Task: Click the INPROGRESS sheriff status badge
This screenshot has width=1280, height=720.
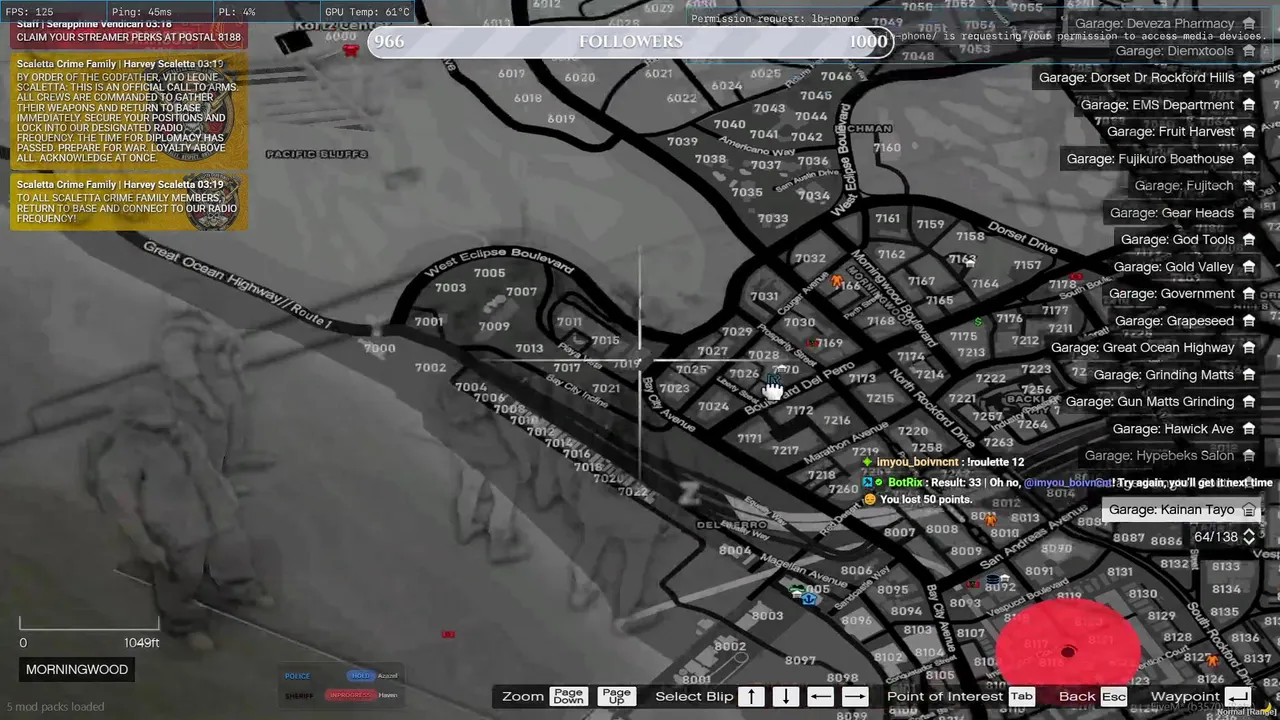Action: (x=351, y=695)
